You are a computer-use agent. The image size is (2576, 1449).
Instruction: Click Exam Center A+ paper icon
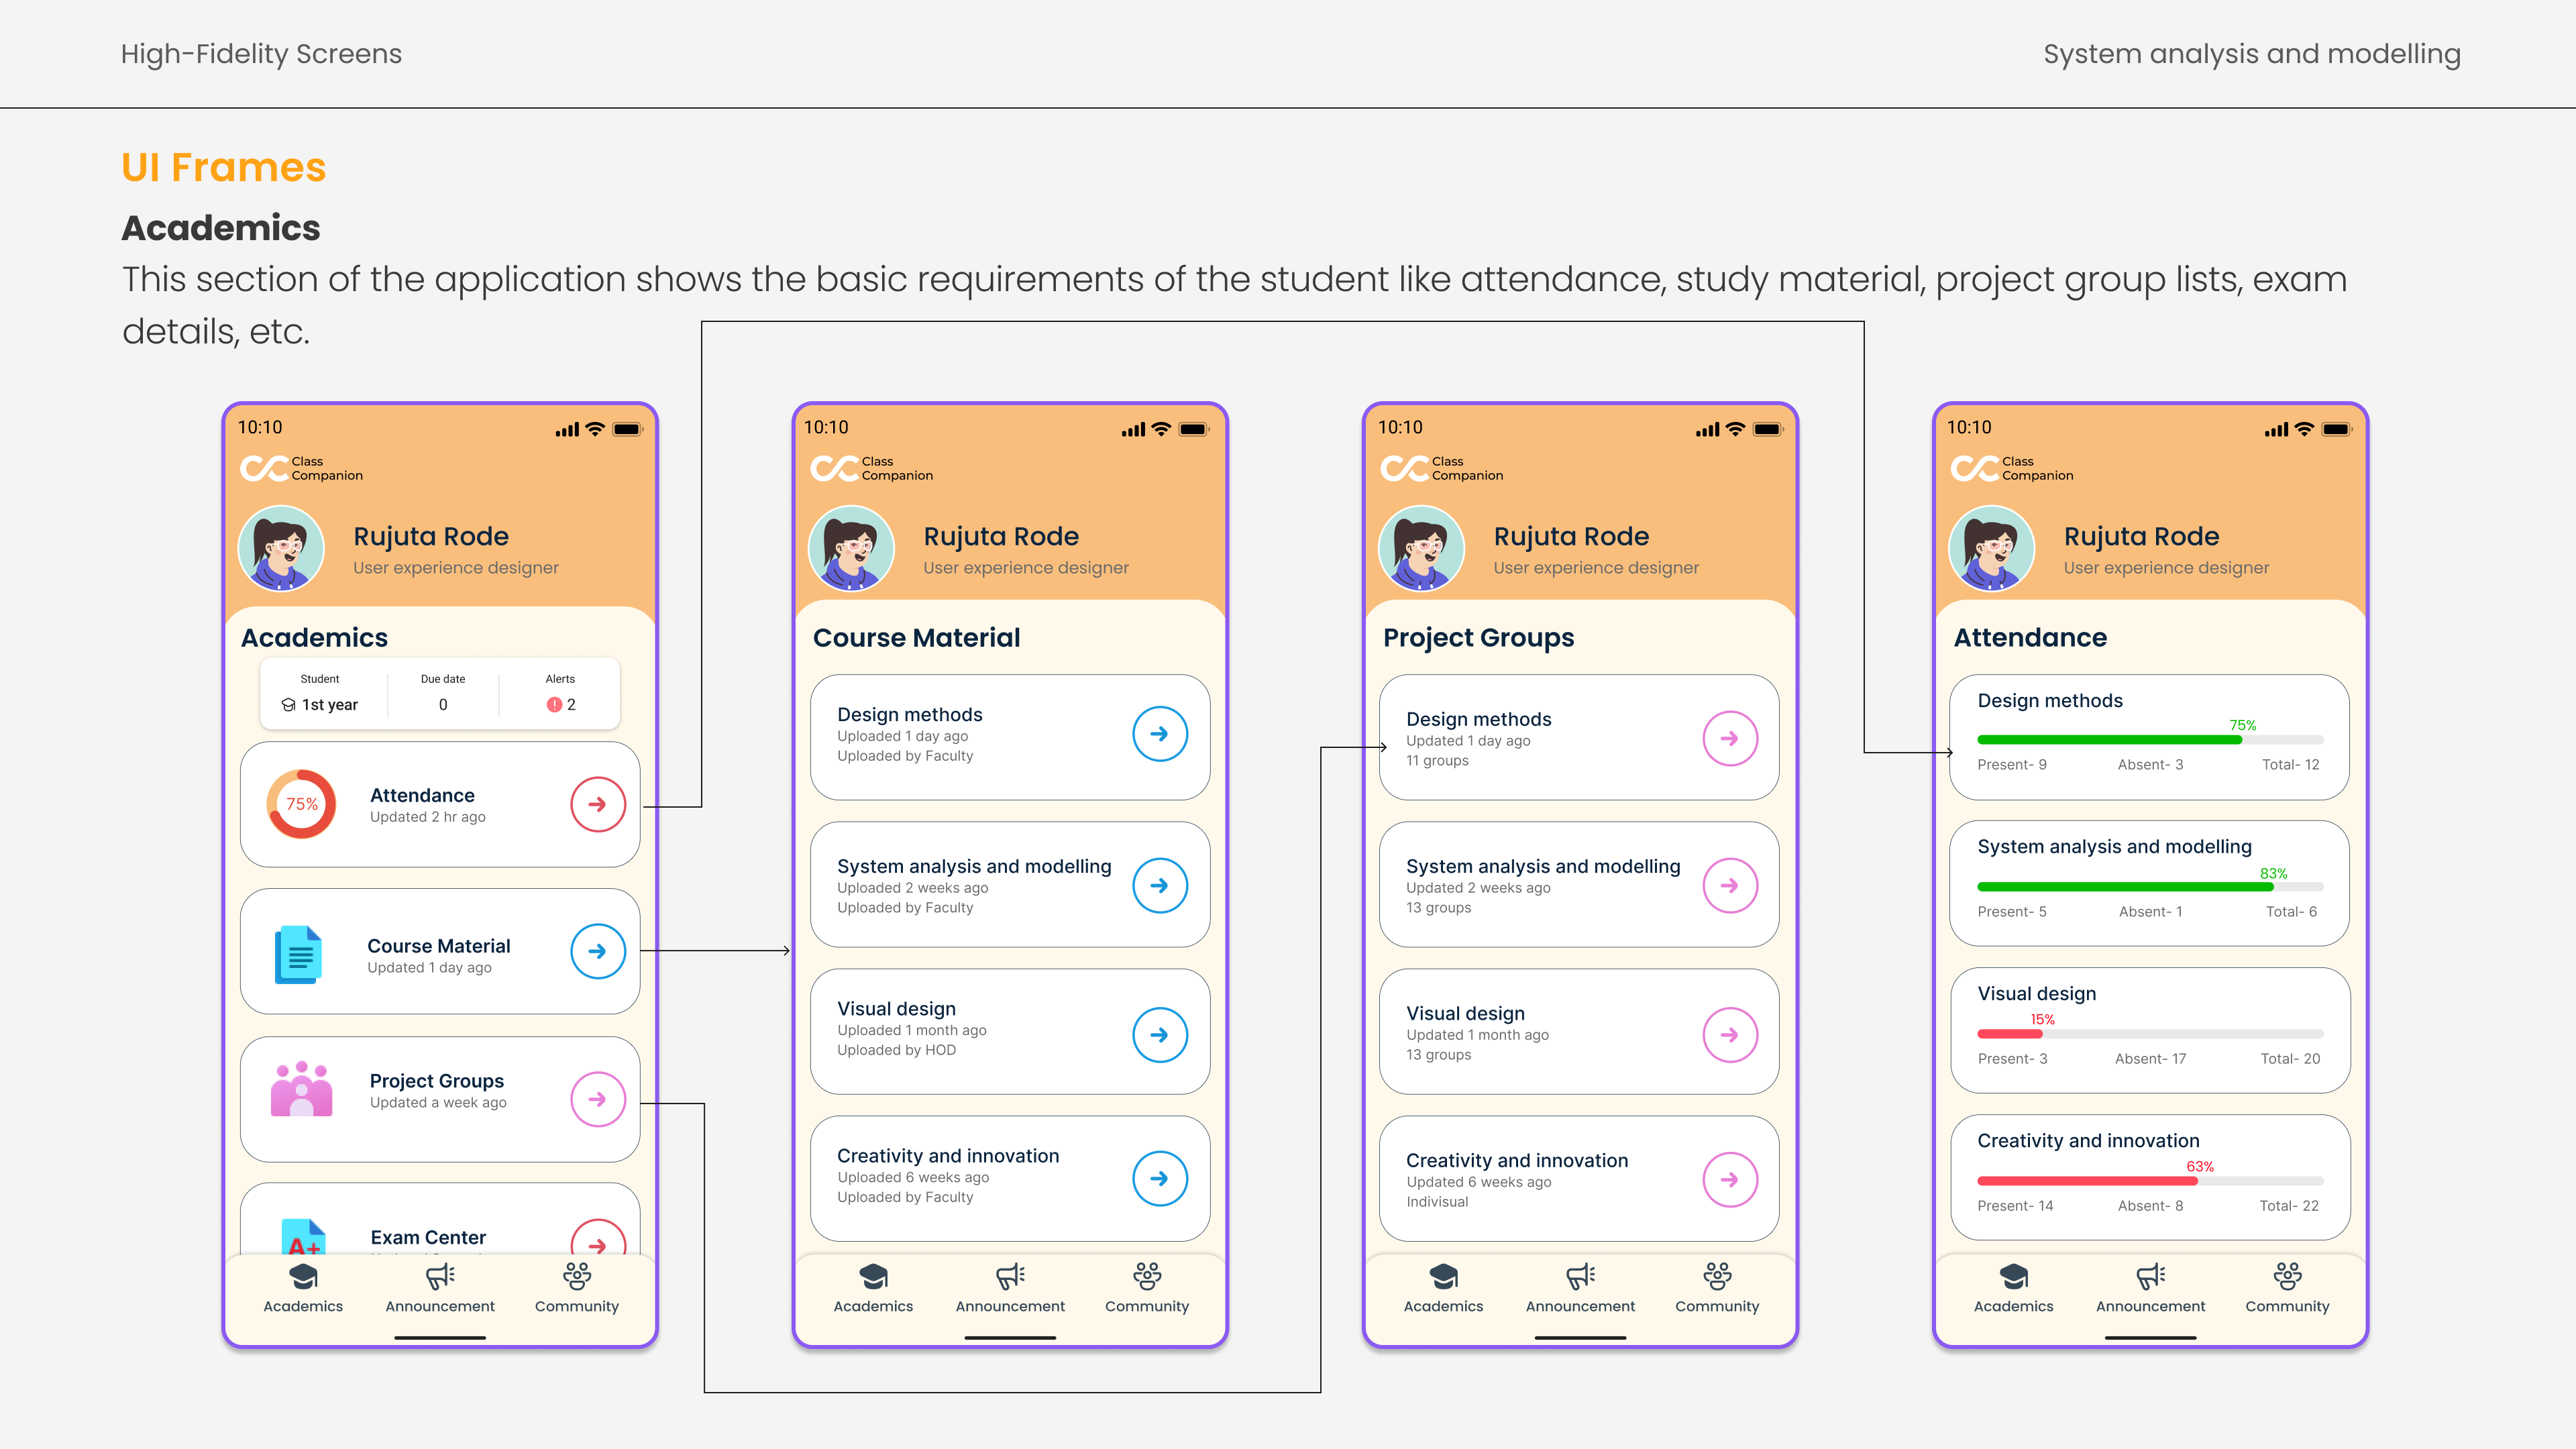point(302,1238)
